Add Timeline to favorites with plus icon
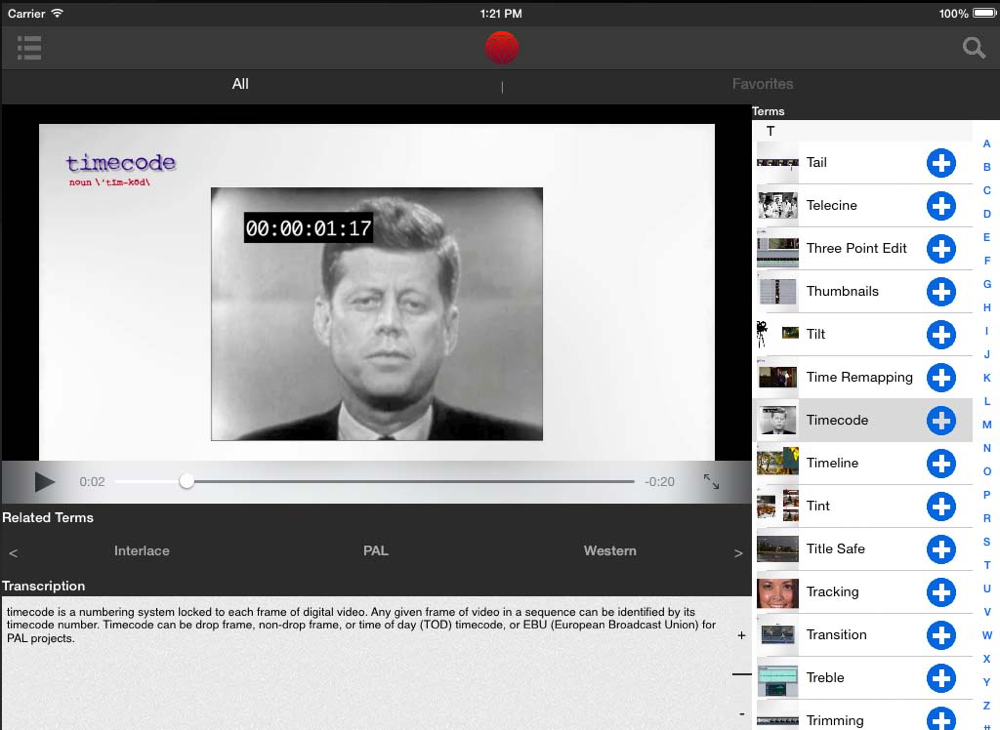 pos(941,464)
